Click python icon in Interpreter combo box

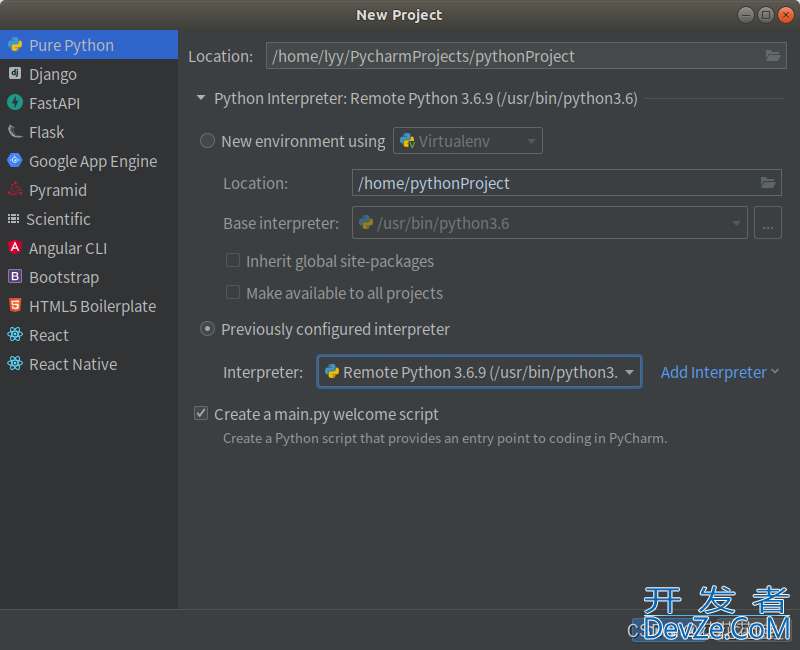tap(332, 371)
